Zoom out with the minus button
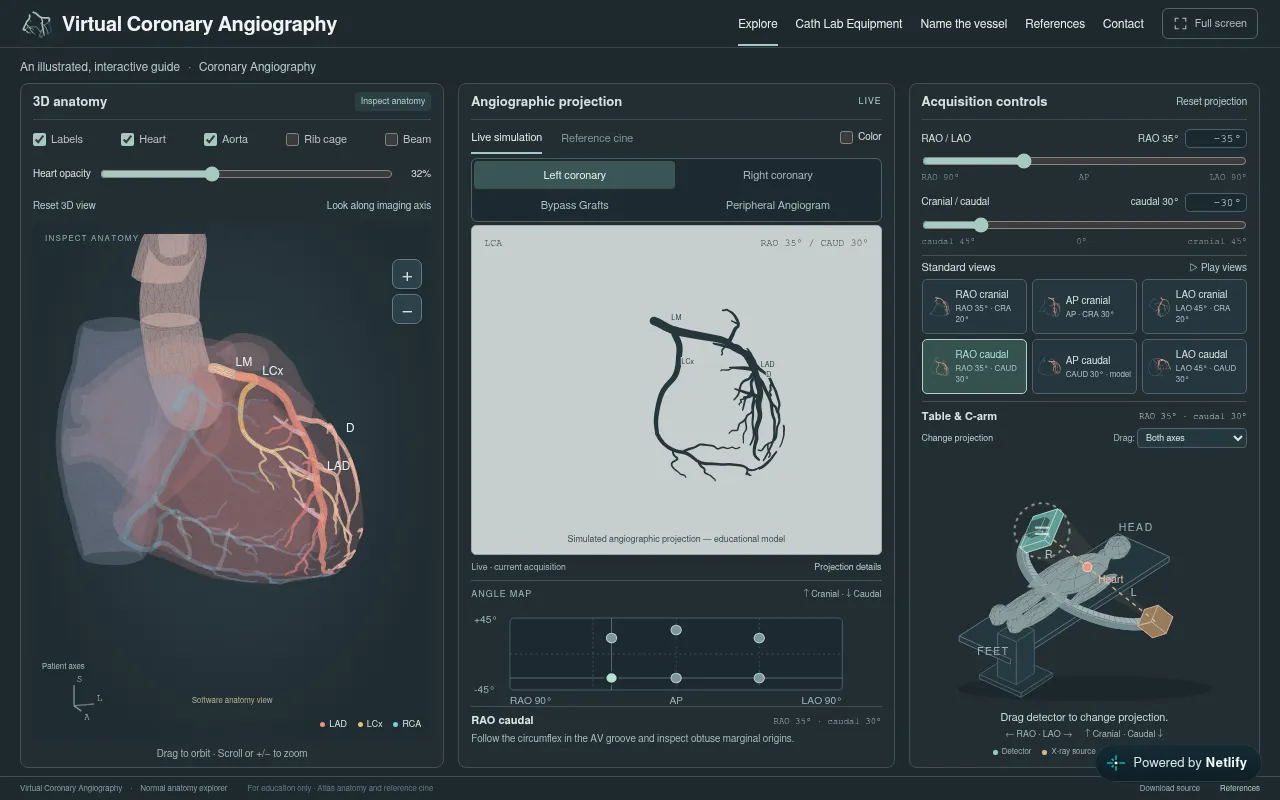The width and height of the screenshot is (1280, 800). [407, 310]
